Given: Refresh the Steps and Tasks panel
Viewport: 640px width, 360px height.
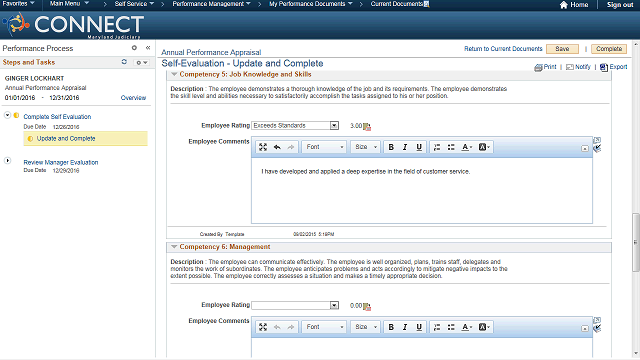Looking at the screenshot, I should [x=124, y=62].
